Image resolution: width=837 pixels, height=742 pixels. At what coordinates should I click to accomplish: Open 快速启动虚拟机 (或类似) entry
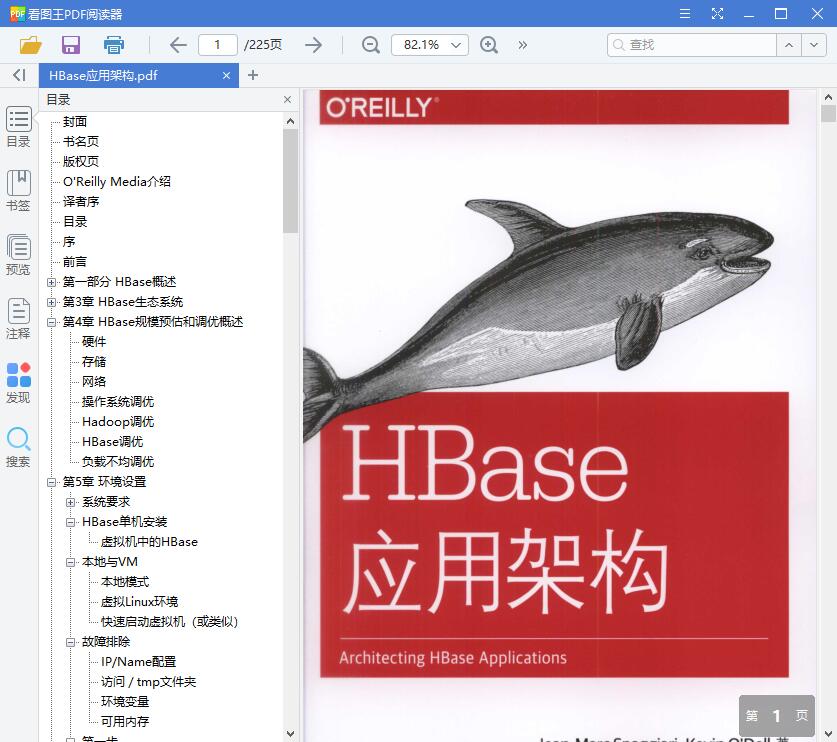click(x=169, y=622)
